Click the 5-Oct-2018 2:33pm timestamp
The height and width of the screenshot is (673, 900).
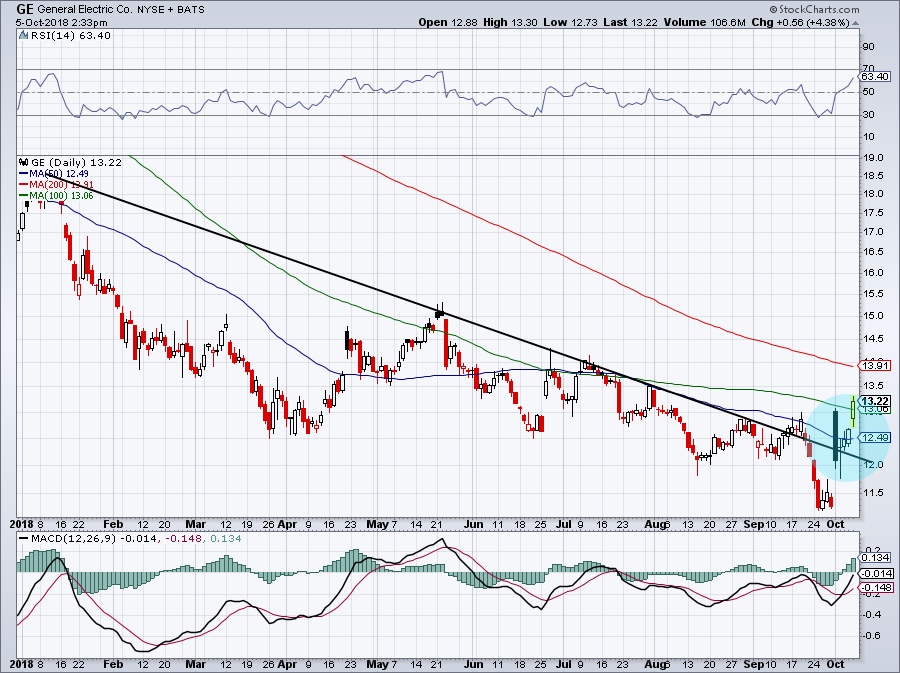pyautogui.click(x=61, y=23)
